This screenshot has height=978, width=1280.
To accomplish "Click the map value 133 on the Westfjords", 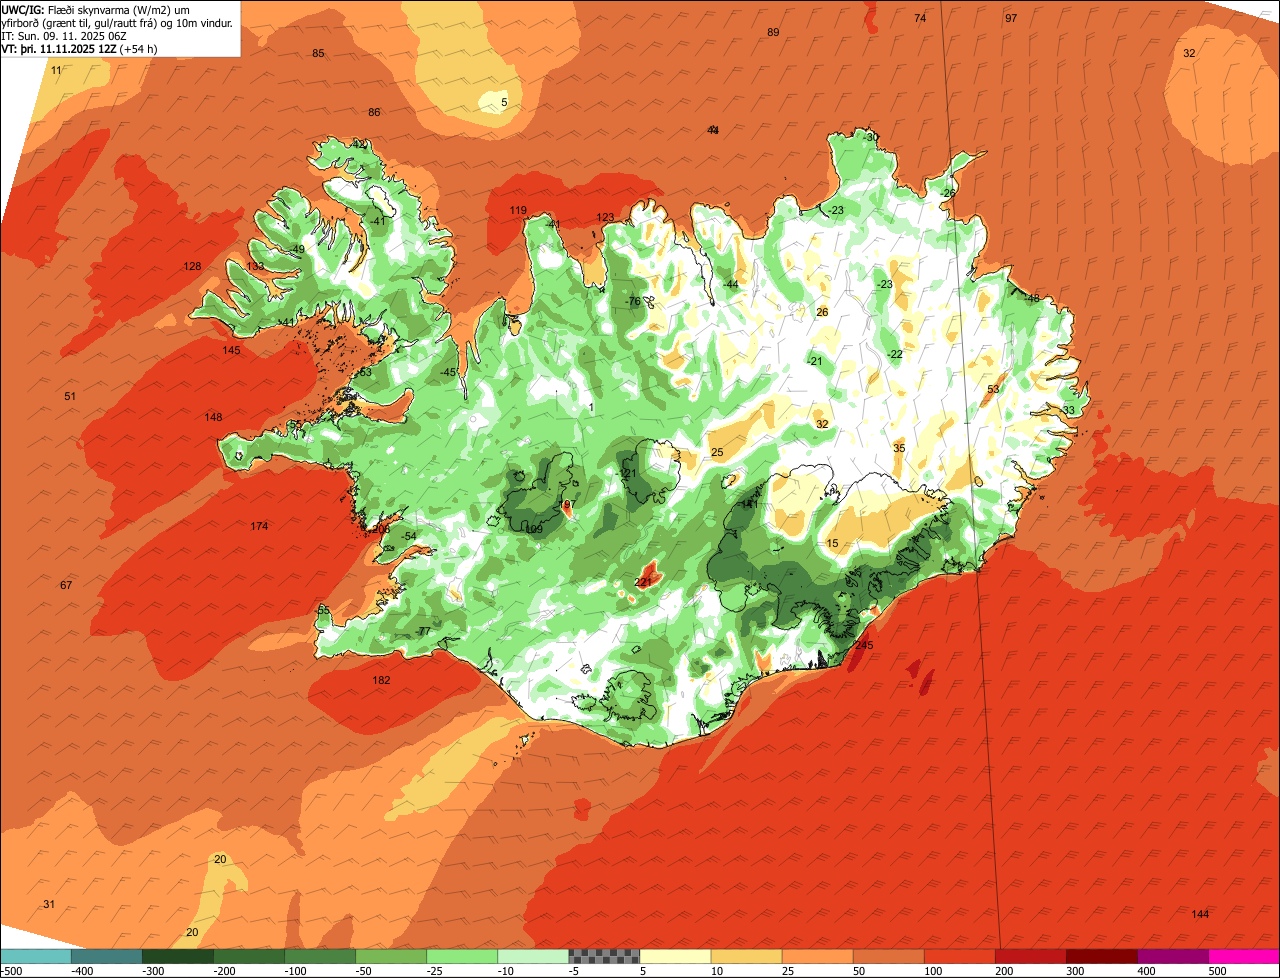I will pos(256,266).
